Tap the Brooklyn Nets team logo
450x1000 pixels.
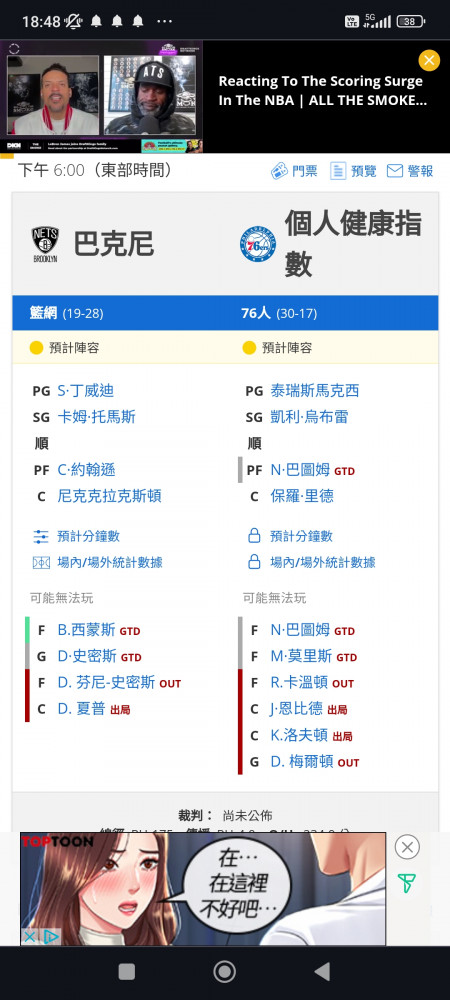point(45,244)
